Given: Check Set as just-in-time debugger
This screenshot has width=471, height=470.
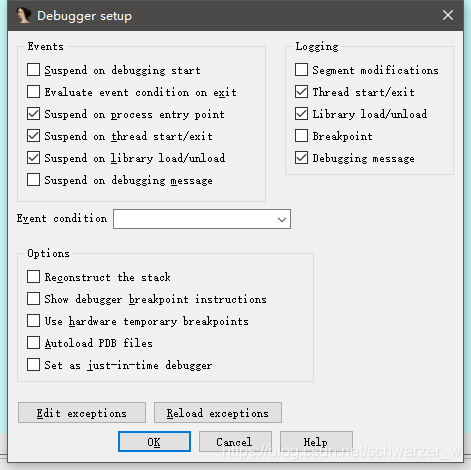Looking at the screenshot, I should coord(33,365).
